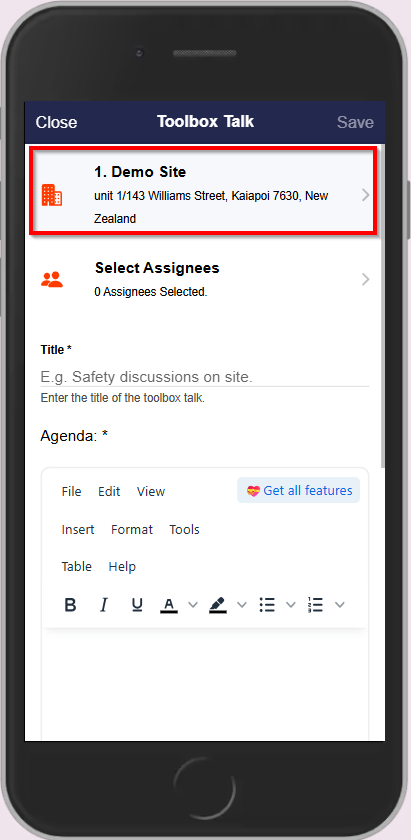Expand numbered list style options
This screenshot has height=840, width=411.
pyautogui.click(x=339, y=605)
